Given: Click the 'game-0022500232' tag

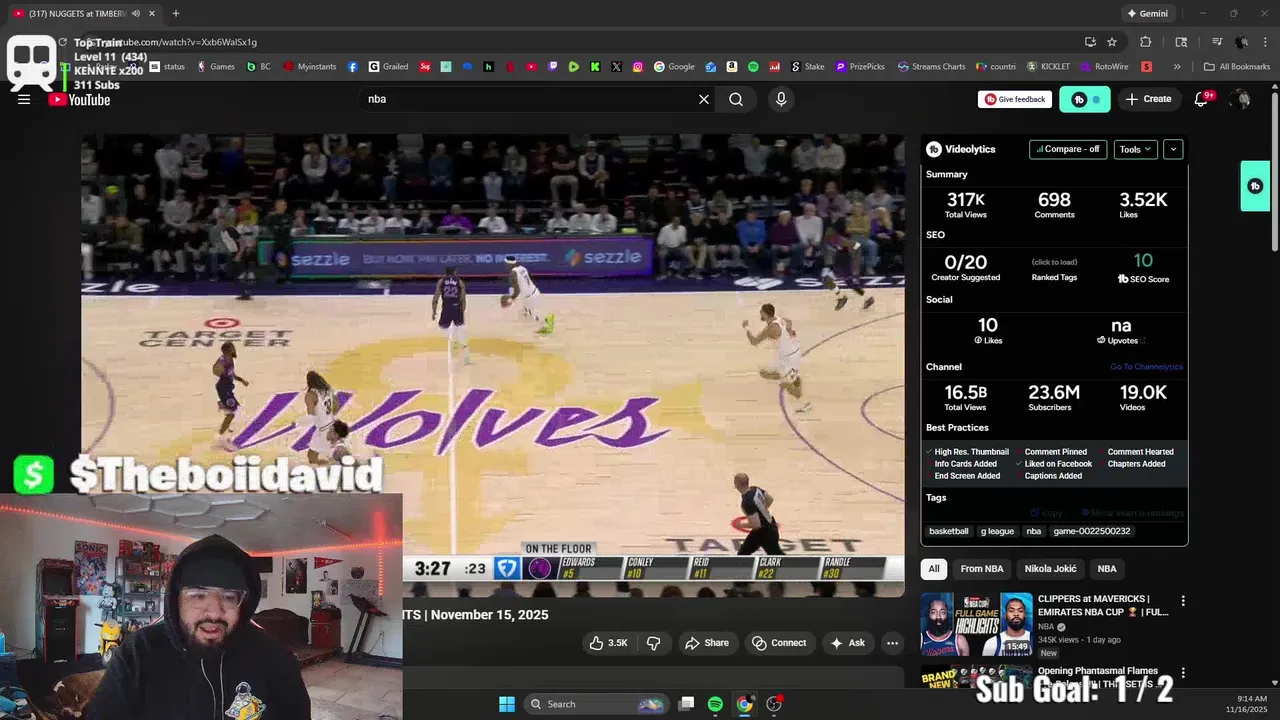Looking at the screenshot, I should pyautogui.click(x=1092, y=531).
